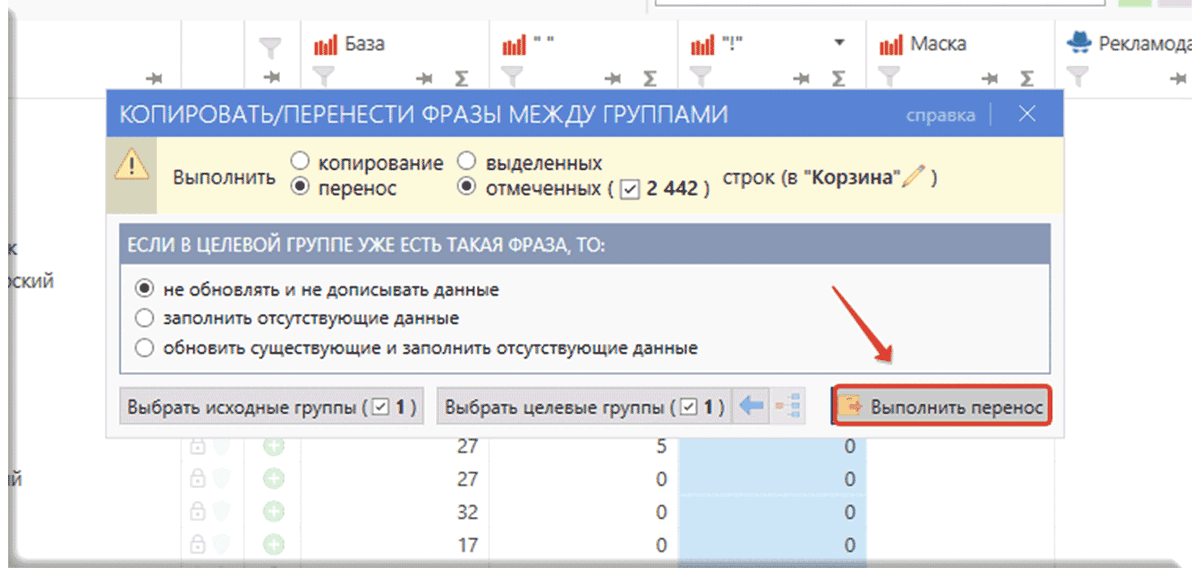The image size is (1200, 568).
Task: Click the sum icon of " " column
Action: tap(650, 78)
